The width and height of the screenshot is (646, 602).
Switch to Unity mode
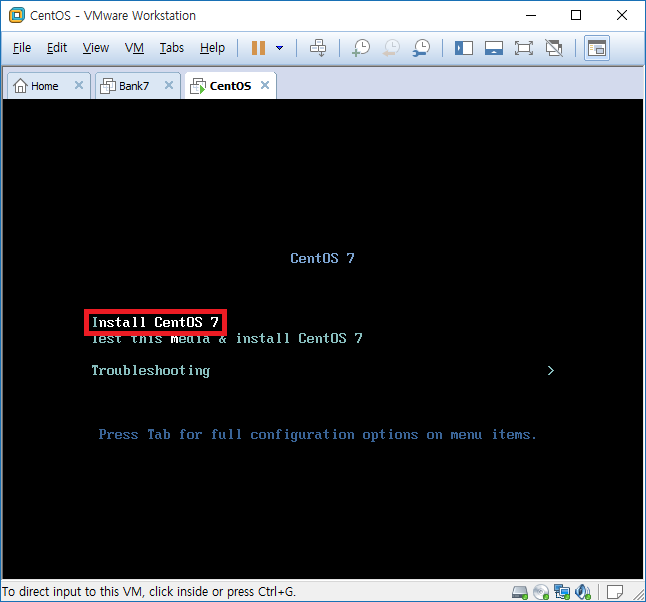click(554, 48)
